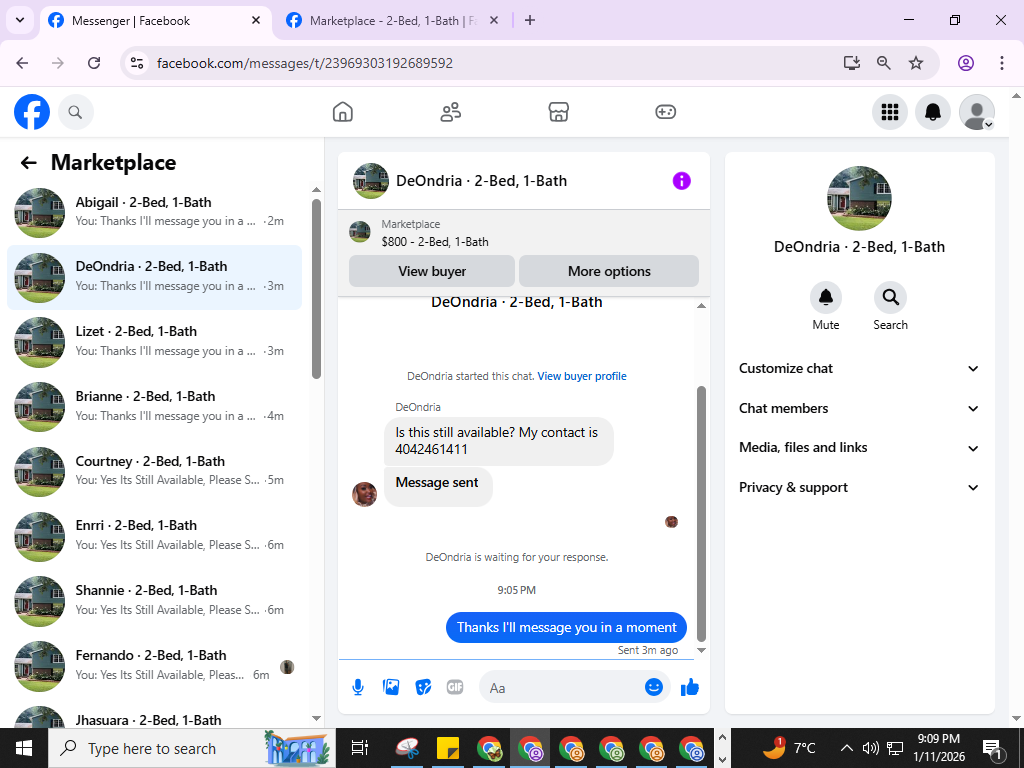The width and height of the screenshot is (1024, 768).
Task: Reload the page
Action: [94, 63]
